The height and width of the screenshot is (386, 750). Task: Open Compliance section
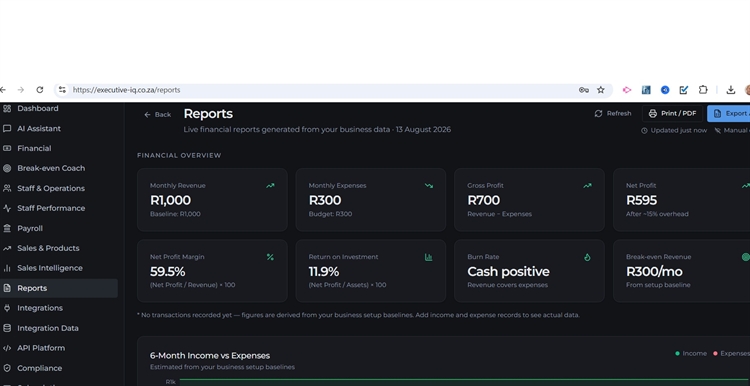coord(39,368)
